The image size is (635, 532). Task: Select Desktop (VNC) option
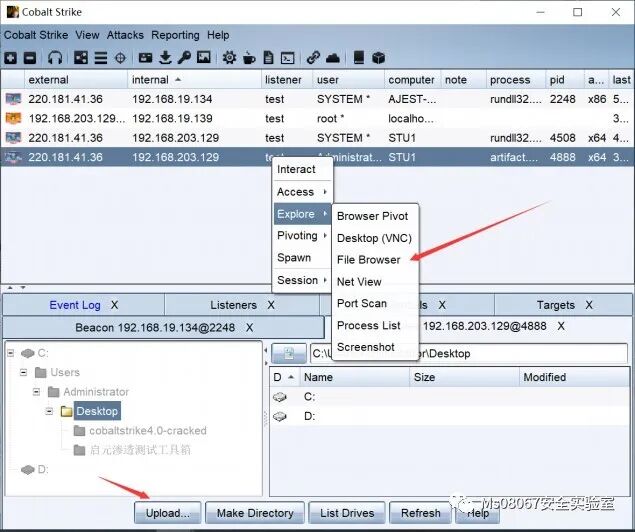point(375,238)
